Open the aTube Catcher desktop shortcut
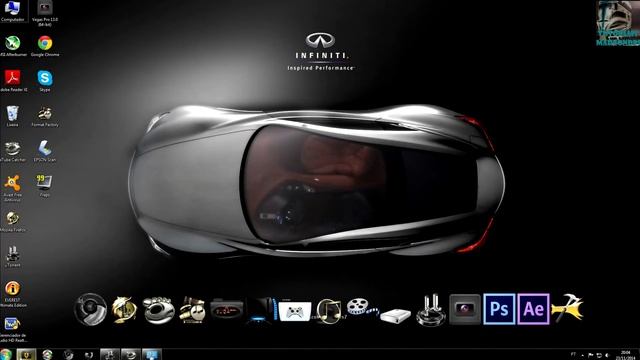 tap(13, 151)
